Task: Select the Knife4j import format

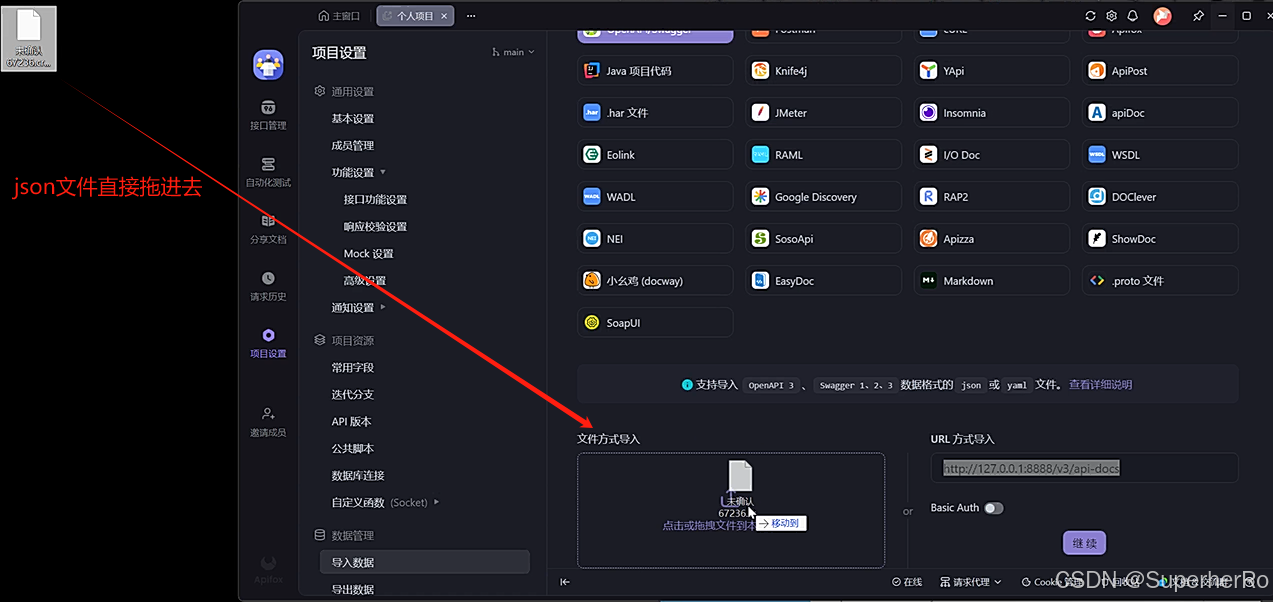Action: tap(823, 71)
